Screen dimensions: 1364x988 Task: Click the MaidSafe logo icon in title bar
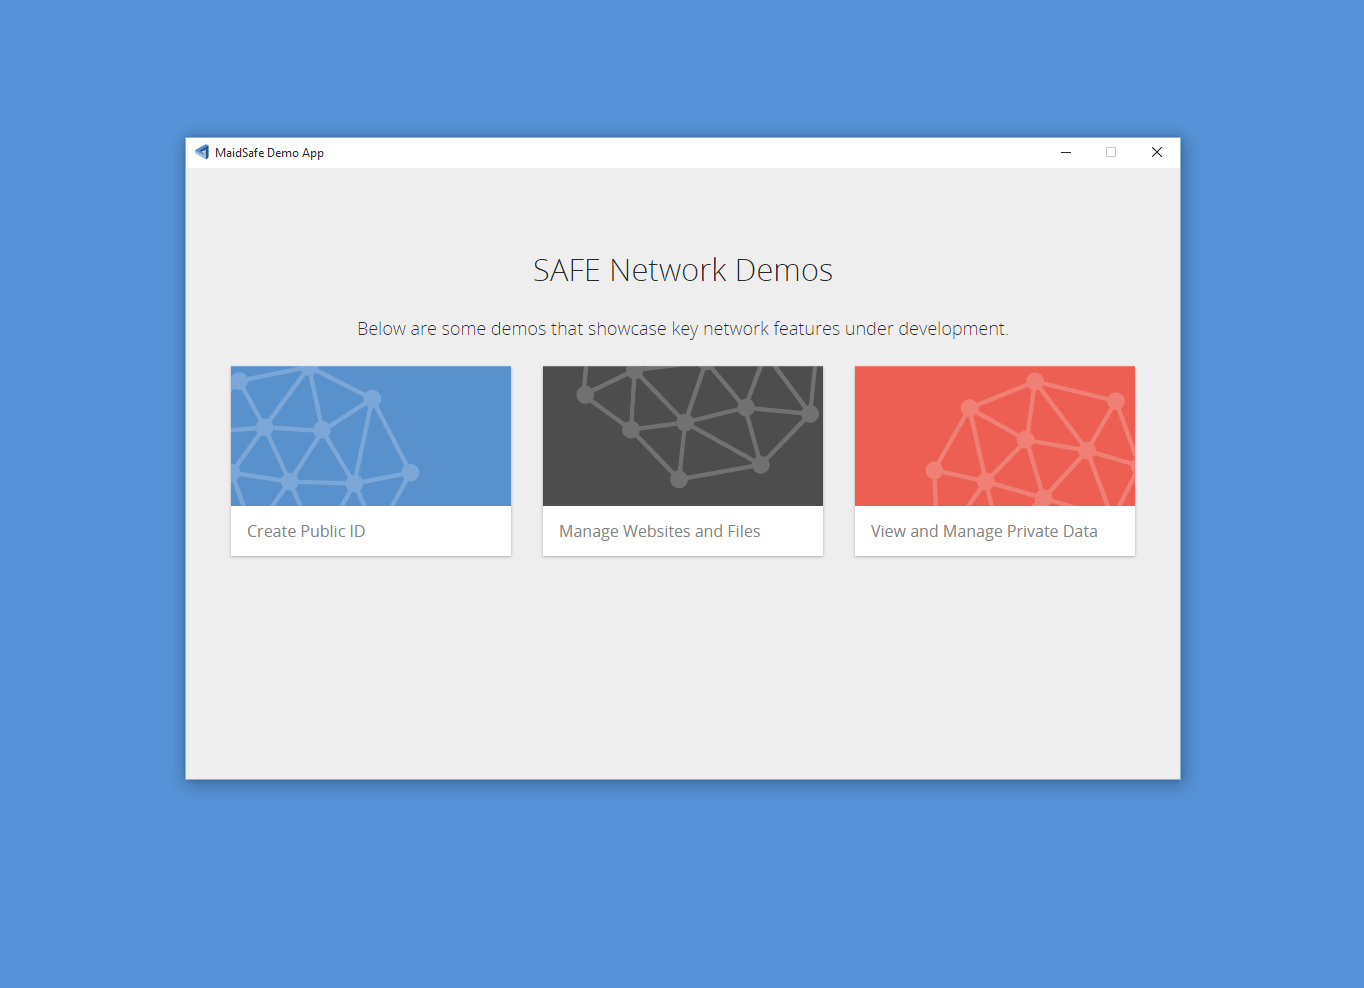[x=202, y=152]
